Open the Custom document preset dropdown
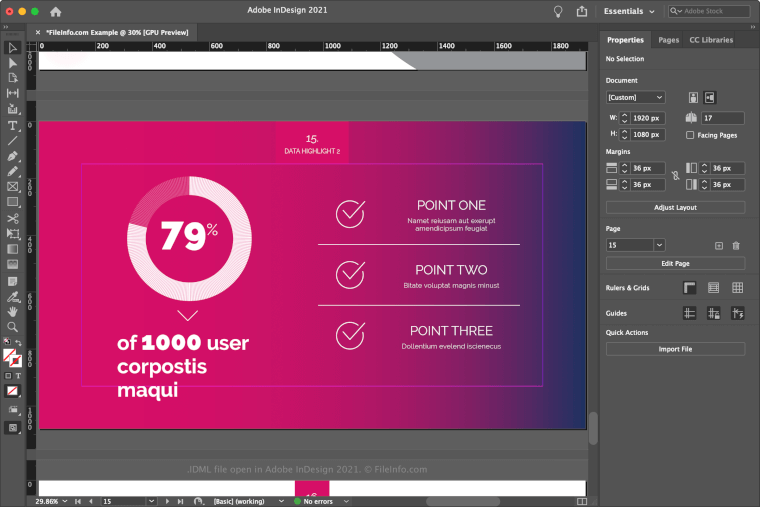This screenshot has height=507, width=760. coord(635,97)
